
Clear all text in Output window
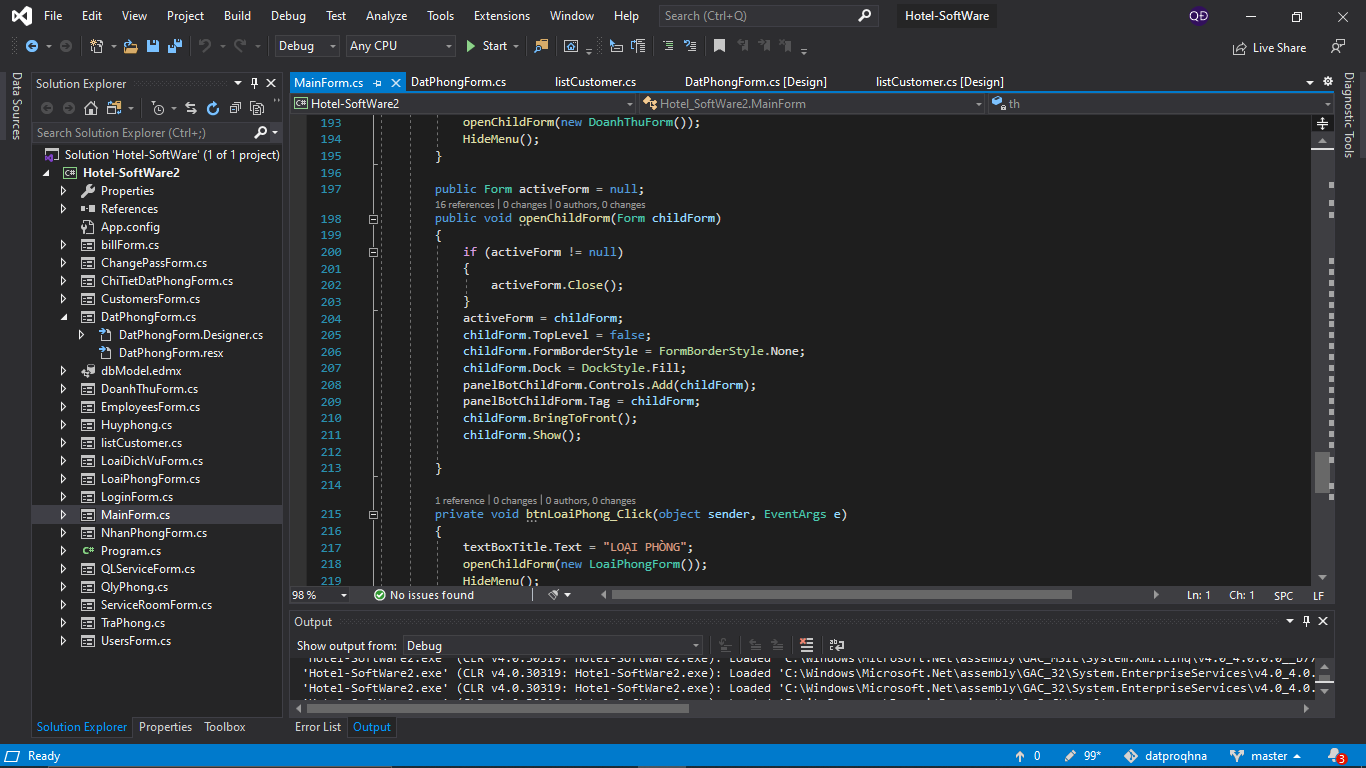click(x=806, y=645)
